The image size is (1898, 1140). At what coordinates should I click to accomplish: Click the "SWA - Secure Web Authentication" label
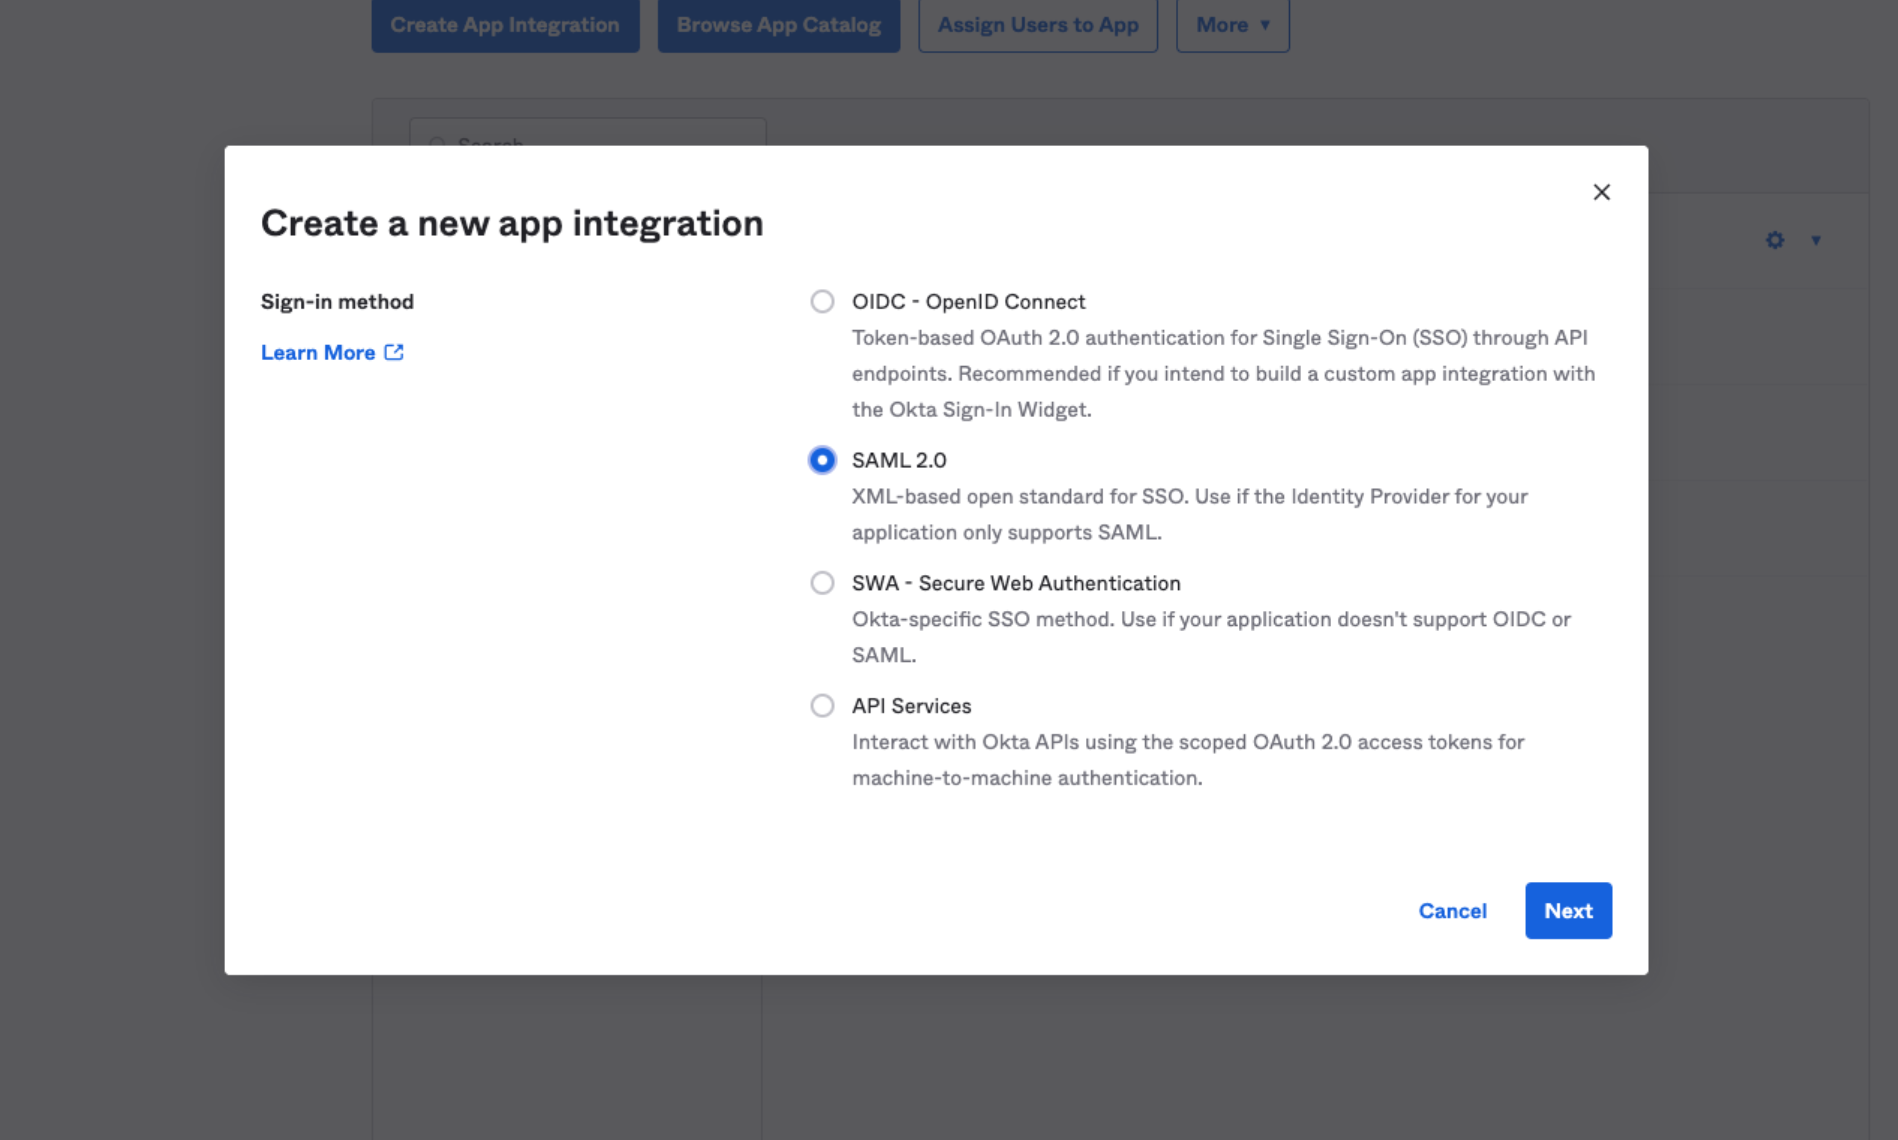1016,583
